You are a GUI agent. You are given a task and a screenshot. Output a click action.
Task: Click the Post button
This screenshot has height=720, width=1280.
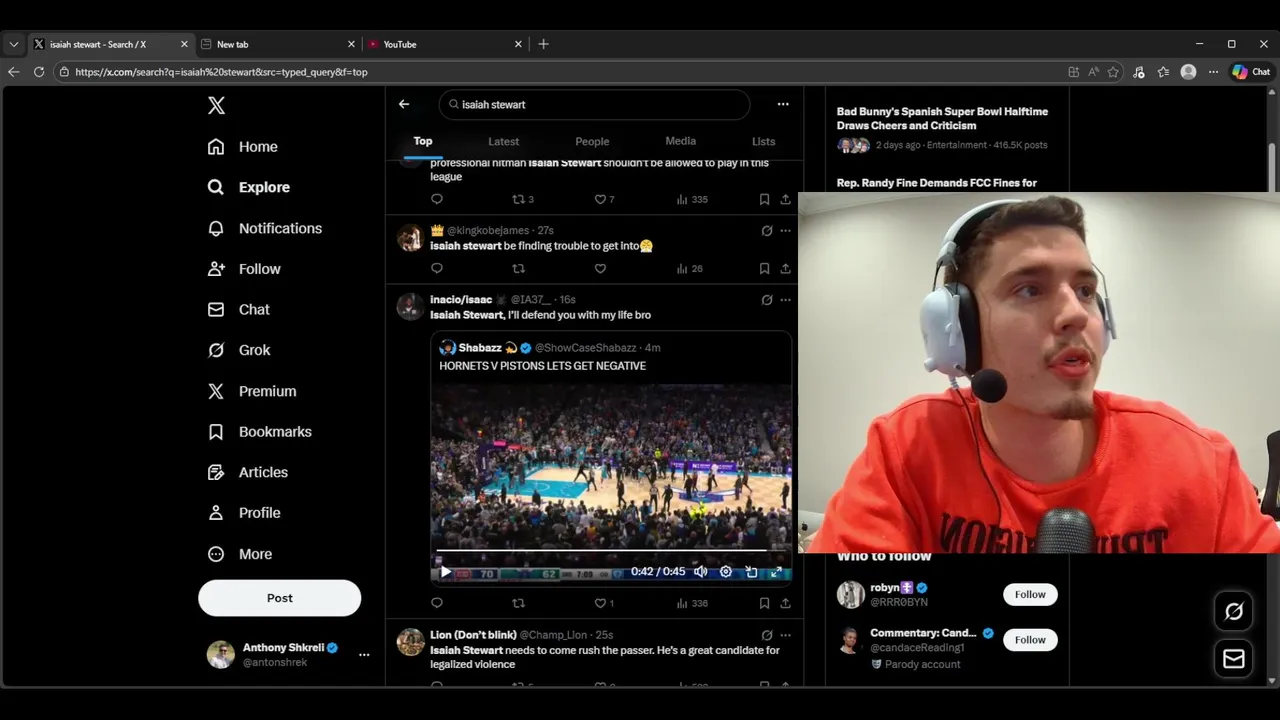(279, 598)
